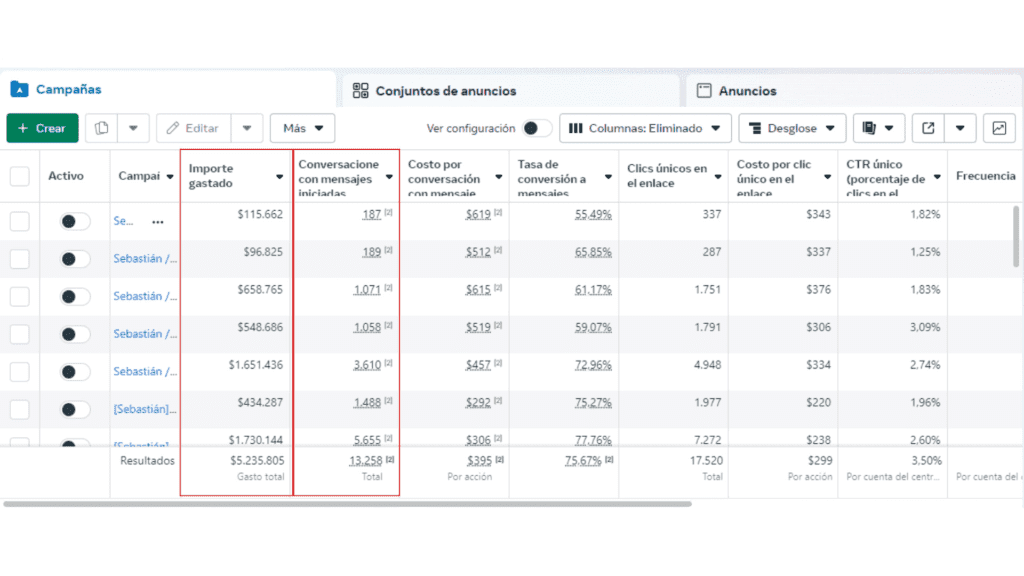
Task: Expand the Desglose dropdown
Action: point(792,128)
